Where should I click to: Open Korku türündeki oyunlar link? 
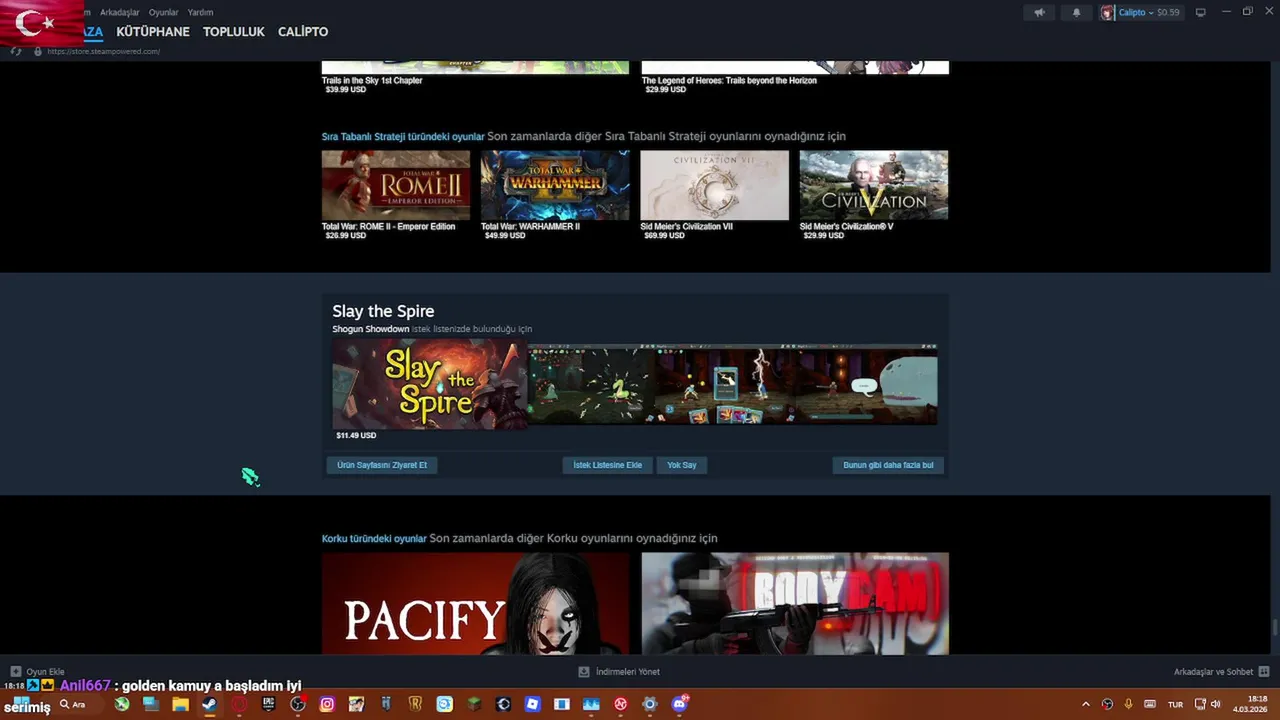tap(374, 538)
